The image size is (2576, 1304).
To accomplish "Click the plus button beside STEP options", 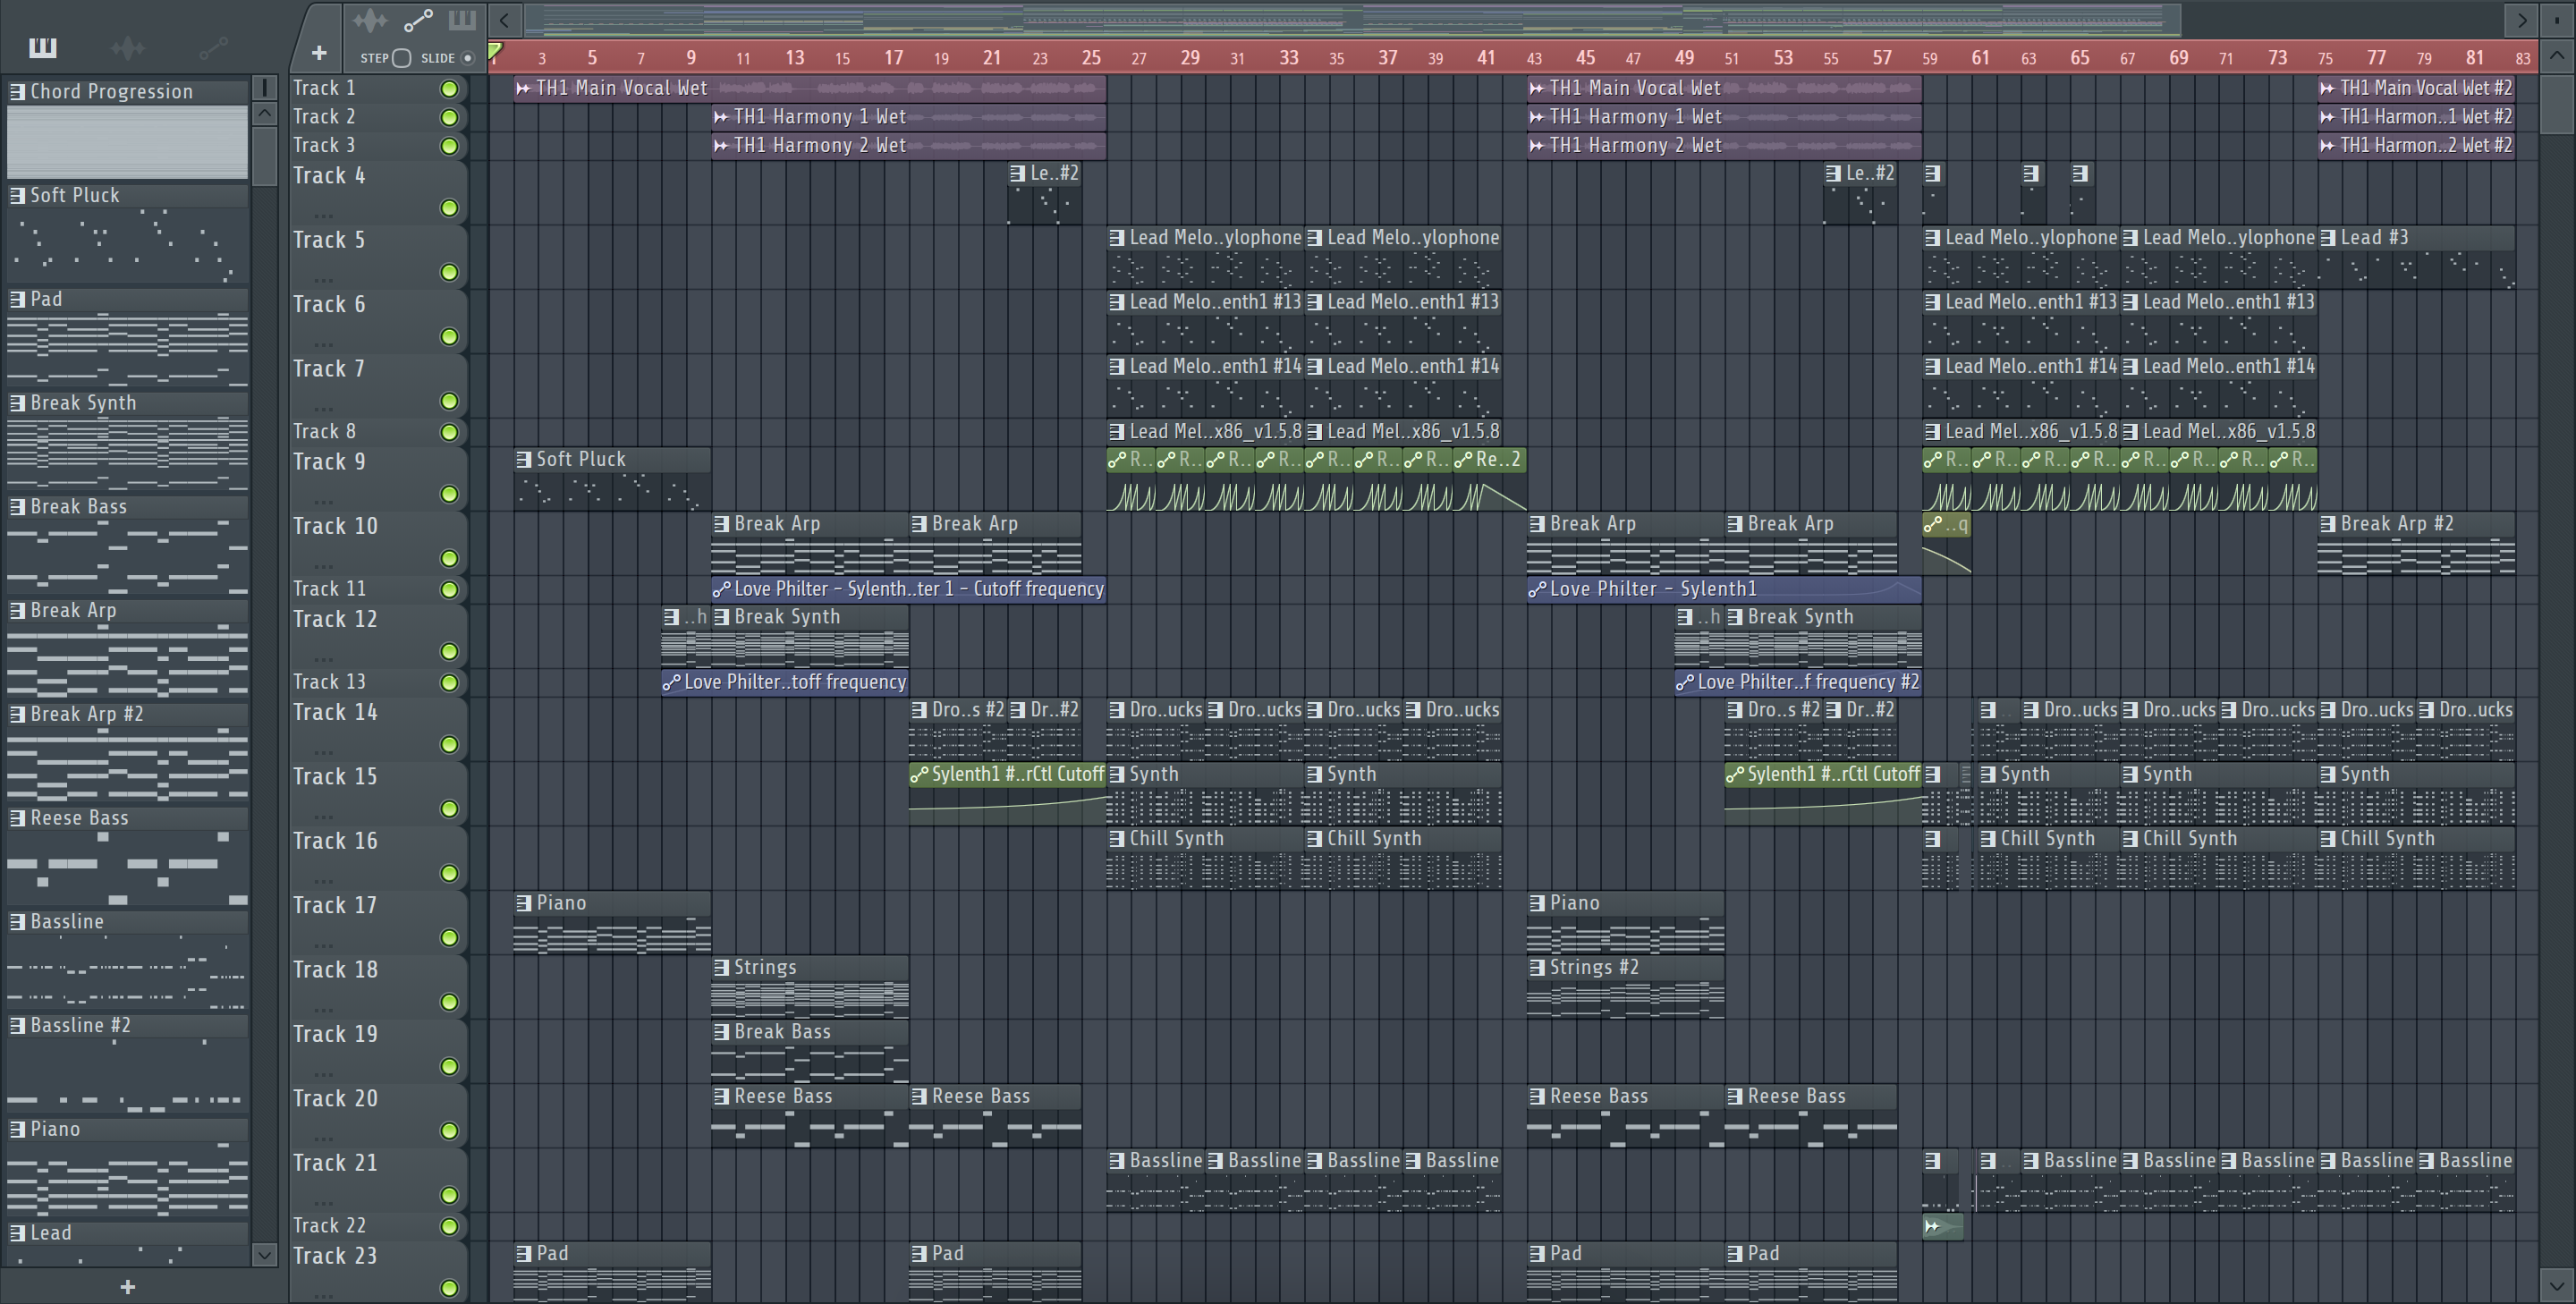I will (318, 52).
